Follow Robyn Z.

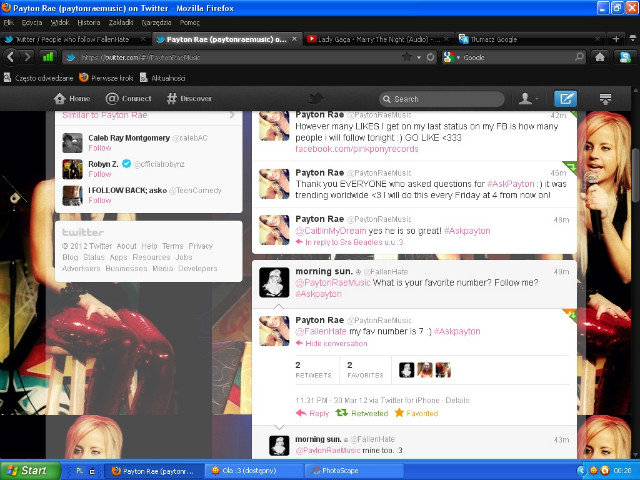click(x=100, y=174)
